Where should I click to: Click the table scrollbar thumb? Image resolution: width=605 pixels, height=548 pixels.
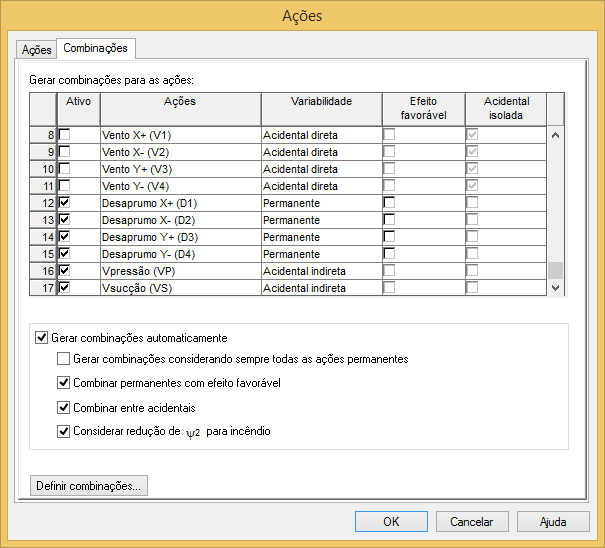556,270
